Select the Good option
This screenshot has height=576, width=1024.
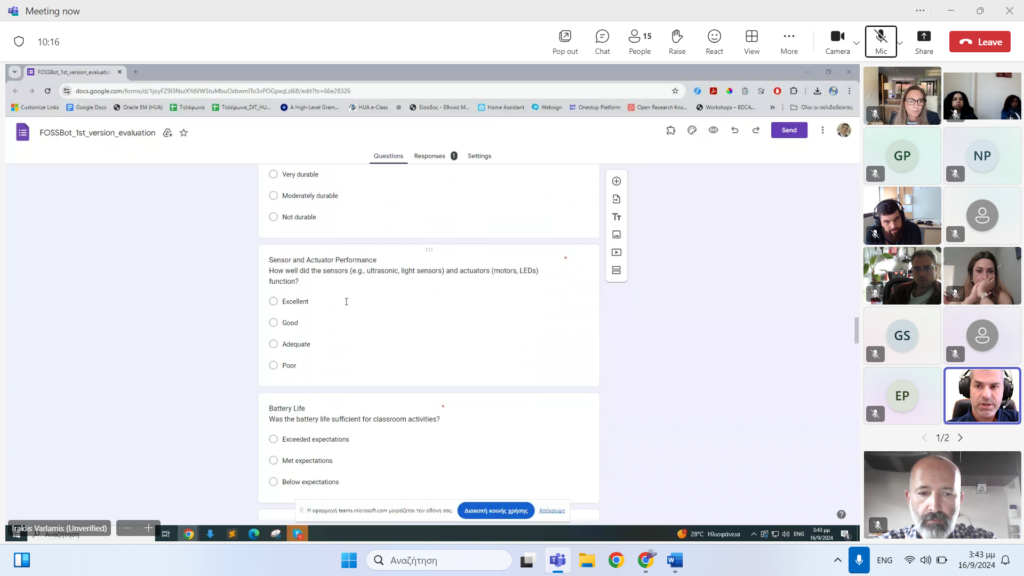(273, 323)
